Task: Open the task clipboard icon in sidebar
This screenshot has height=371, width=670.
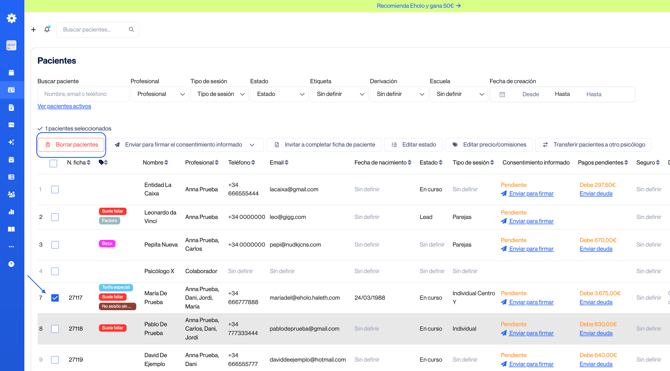Action: 12,159
